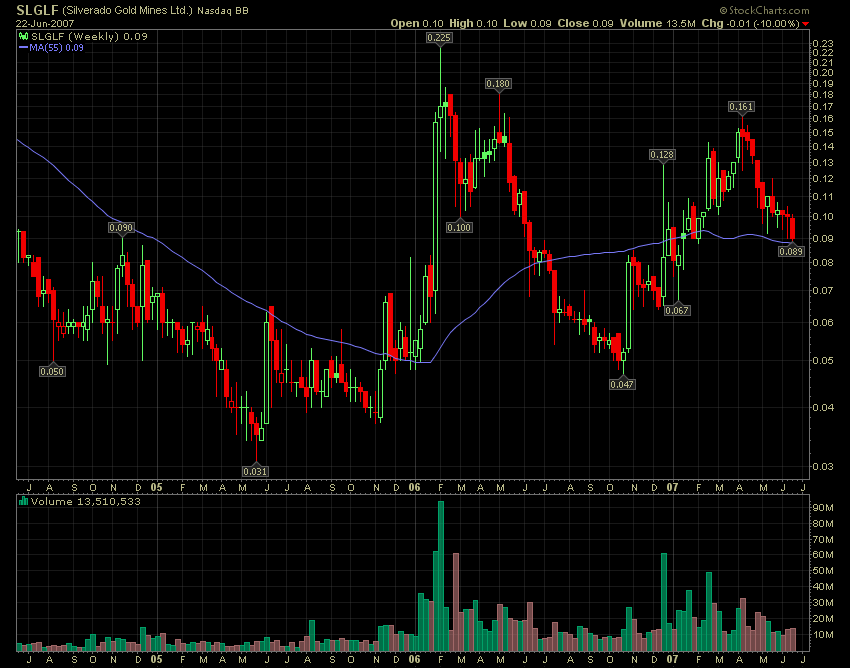Click the 0.128 price peak label

[x=662, y=155]
